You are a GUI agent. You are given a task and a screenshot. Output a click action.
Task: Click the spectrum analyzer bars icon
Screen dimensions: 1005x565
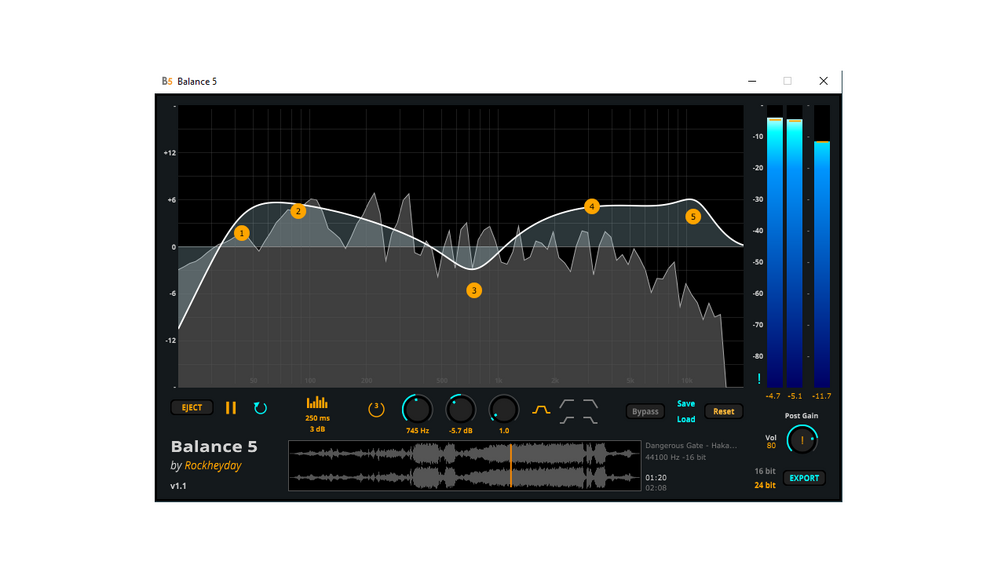(x=317, y=402)
